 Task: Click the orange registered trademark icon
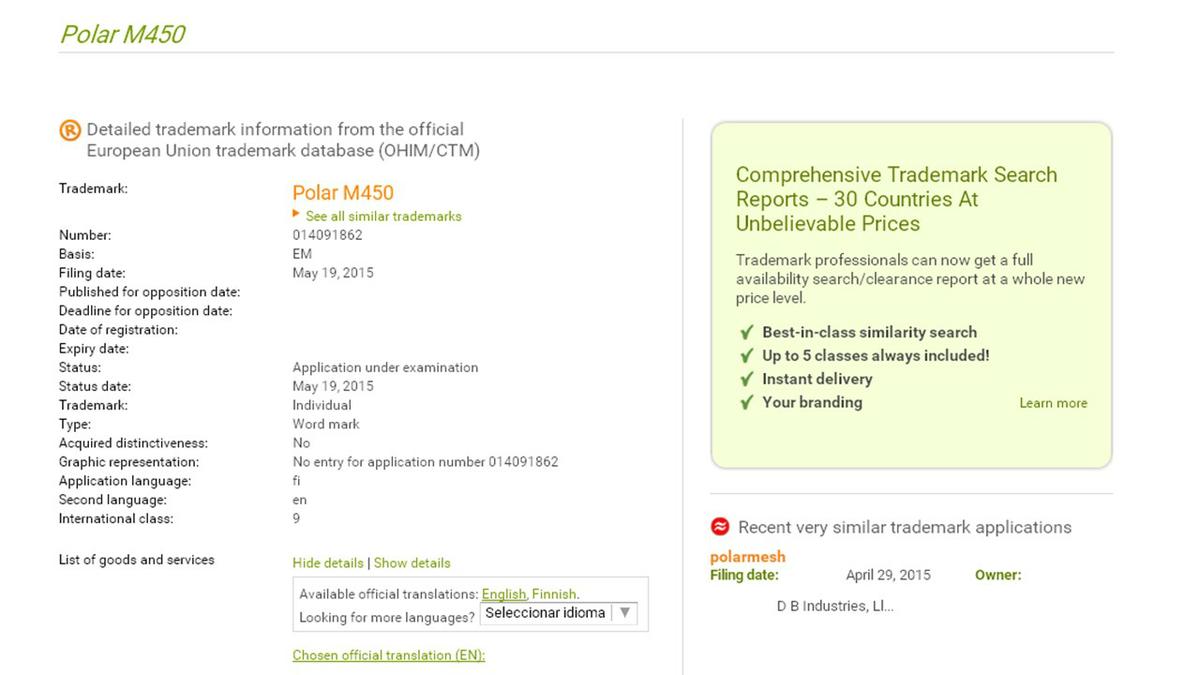pyautogui.click(x=70, y=130)
